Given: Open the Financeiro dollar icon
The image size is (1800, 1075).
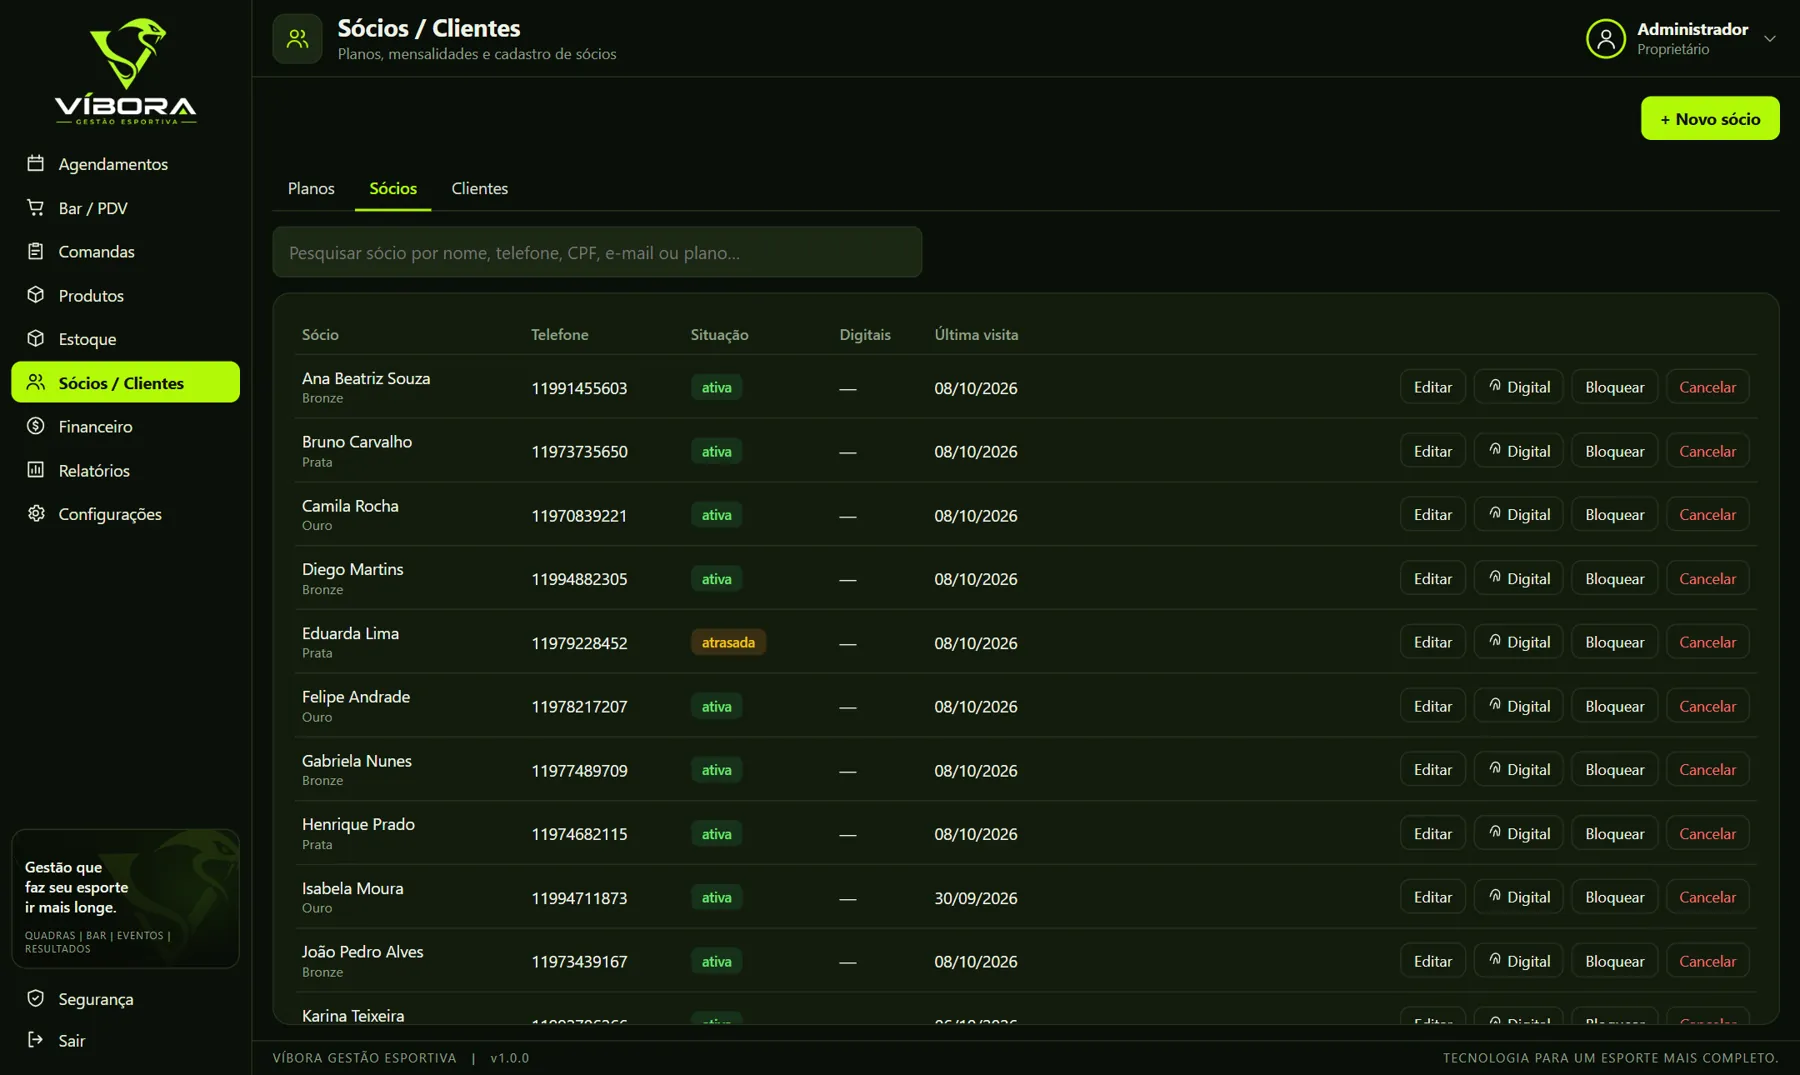Looking at the screenshot, I should click(x=36, y=426).
